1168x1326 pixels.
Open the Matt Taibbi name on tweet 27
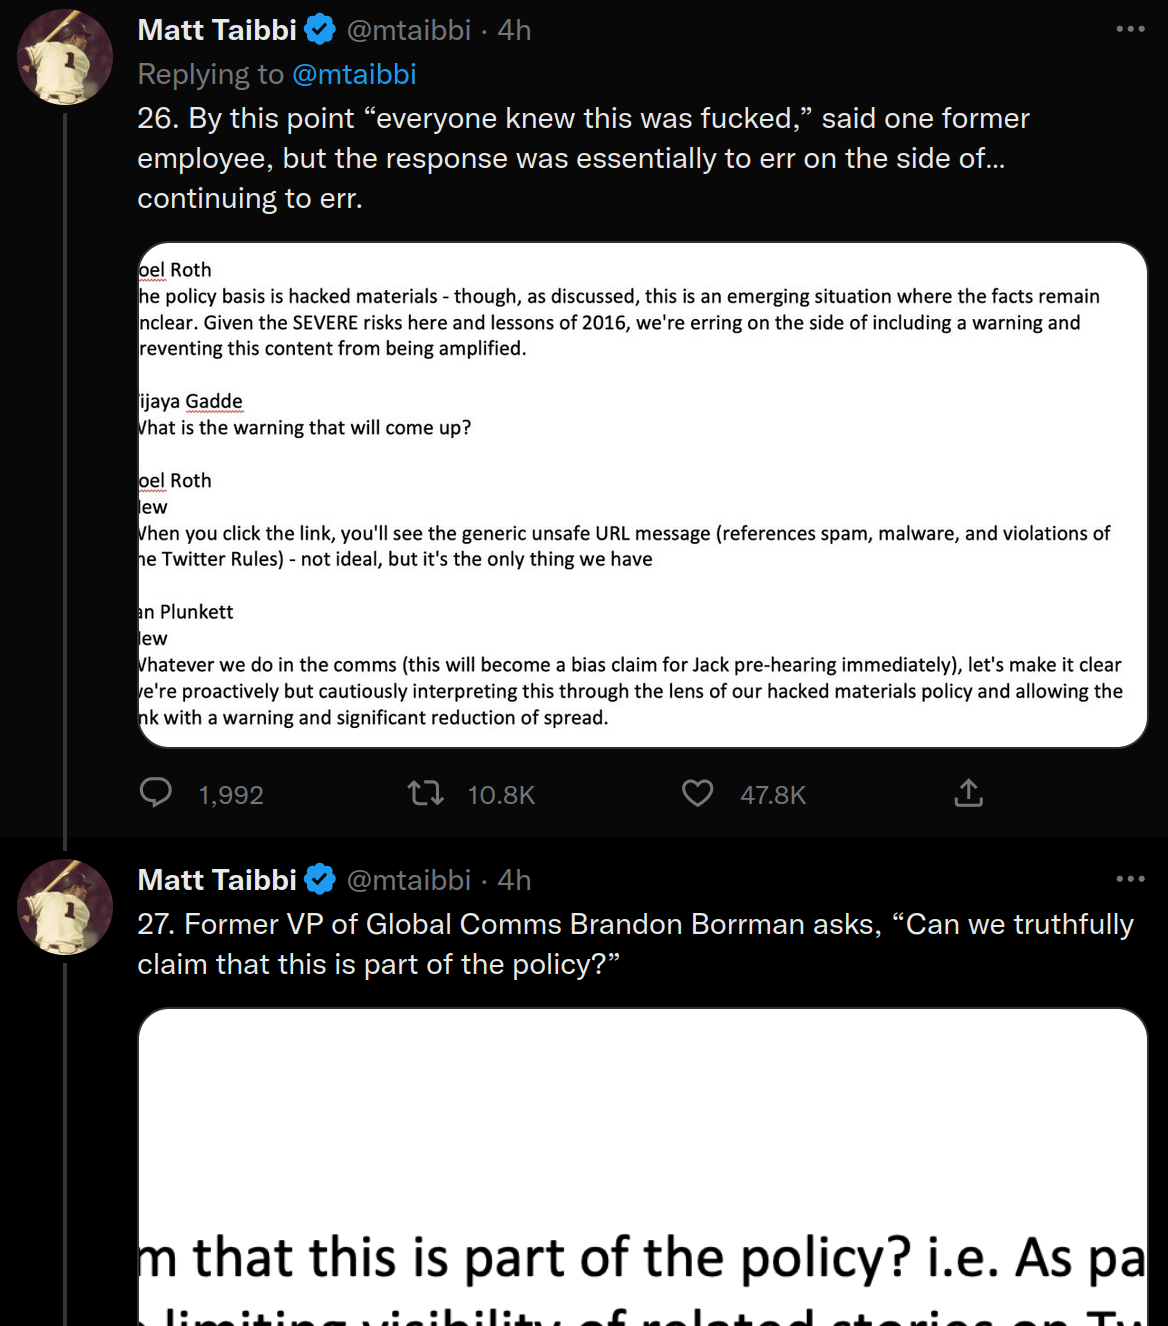click(217, 880)
